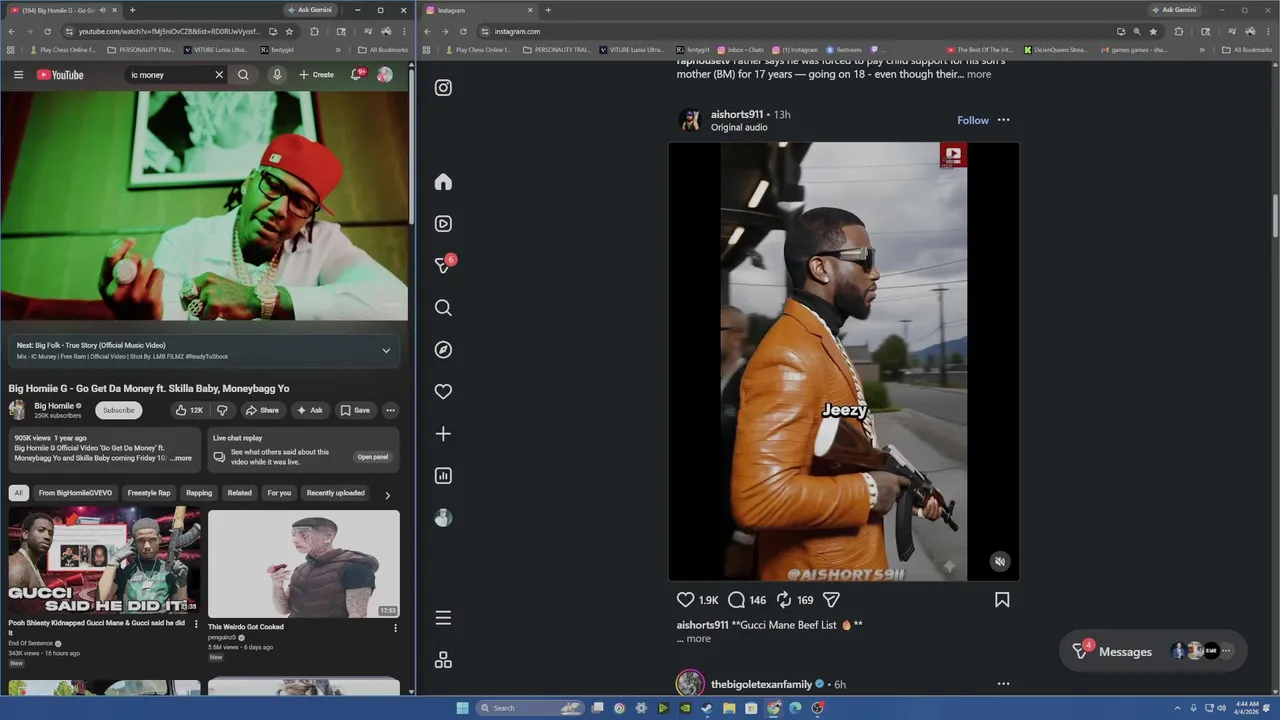1280x720 pixels.
Task: Follow aishorts911 on Instagram
Action: (973, 120)
